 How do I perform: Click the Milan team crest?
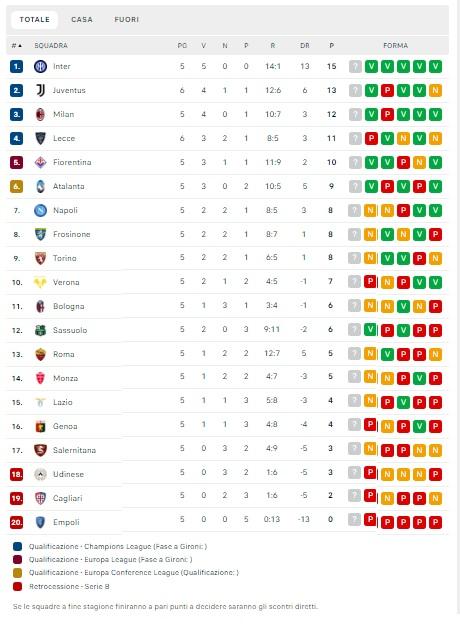pyautogui.click(x=40, y=114)
